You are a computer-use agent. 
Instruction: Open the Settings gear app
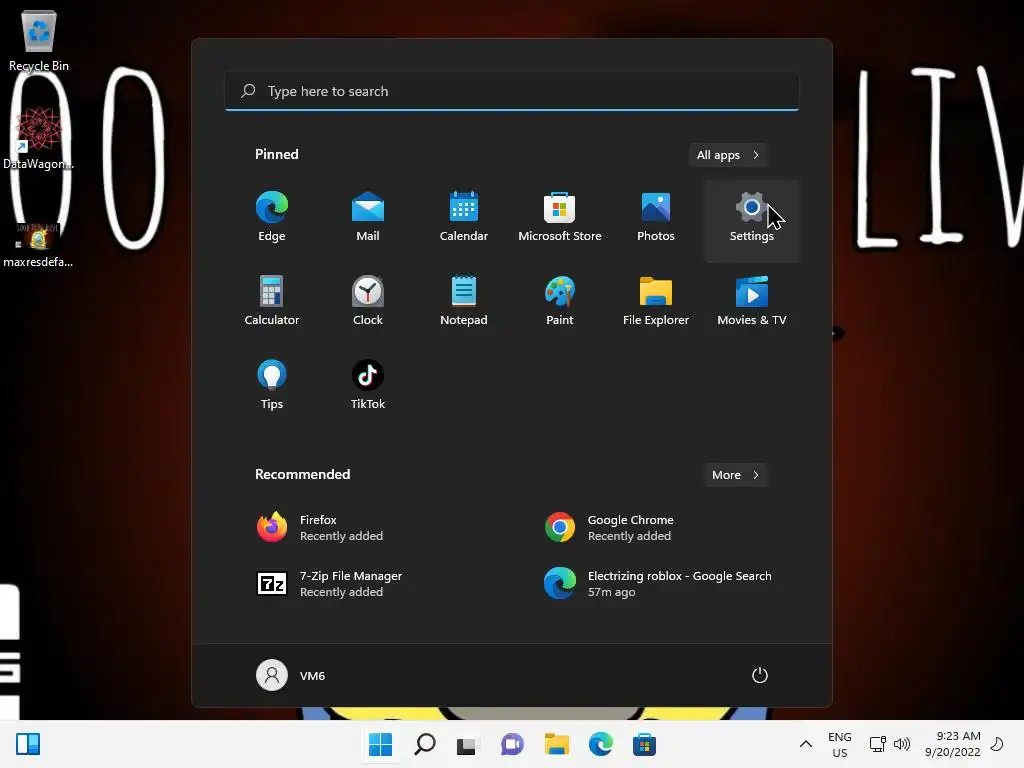pyautogui.click(x=752, y=221)
